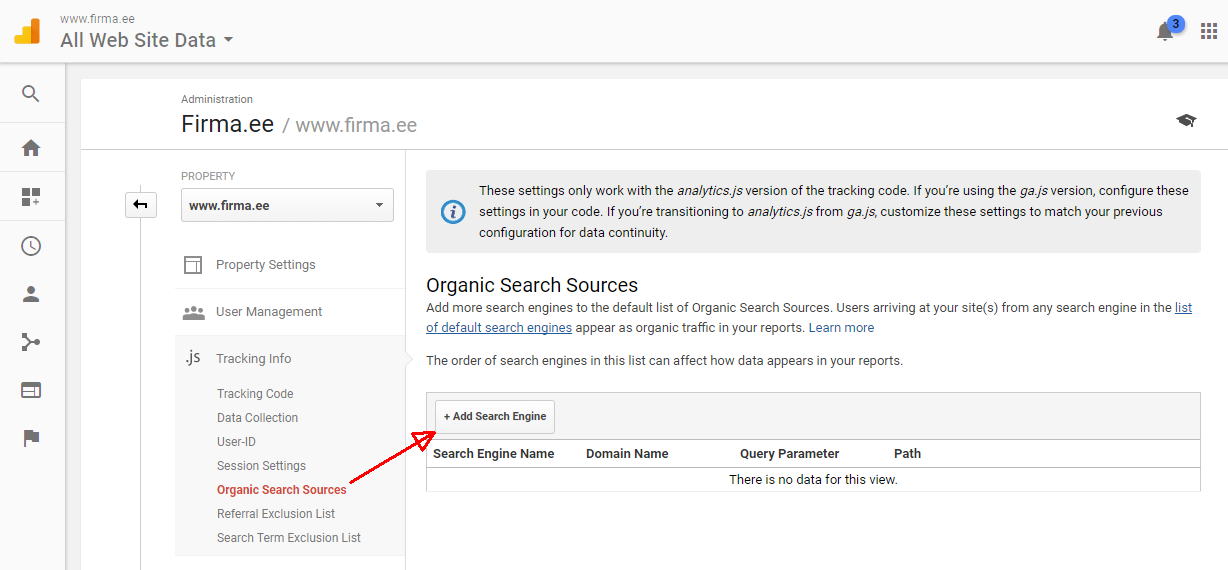Image resolution: width=1228 pixels, height=570 pixels.
Task: Click the Add Search Engine button
Action: tap(495, 417)
